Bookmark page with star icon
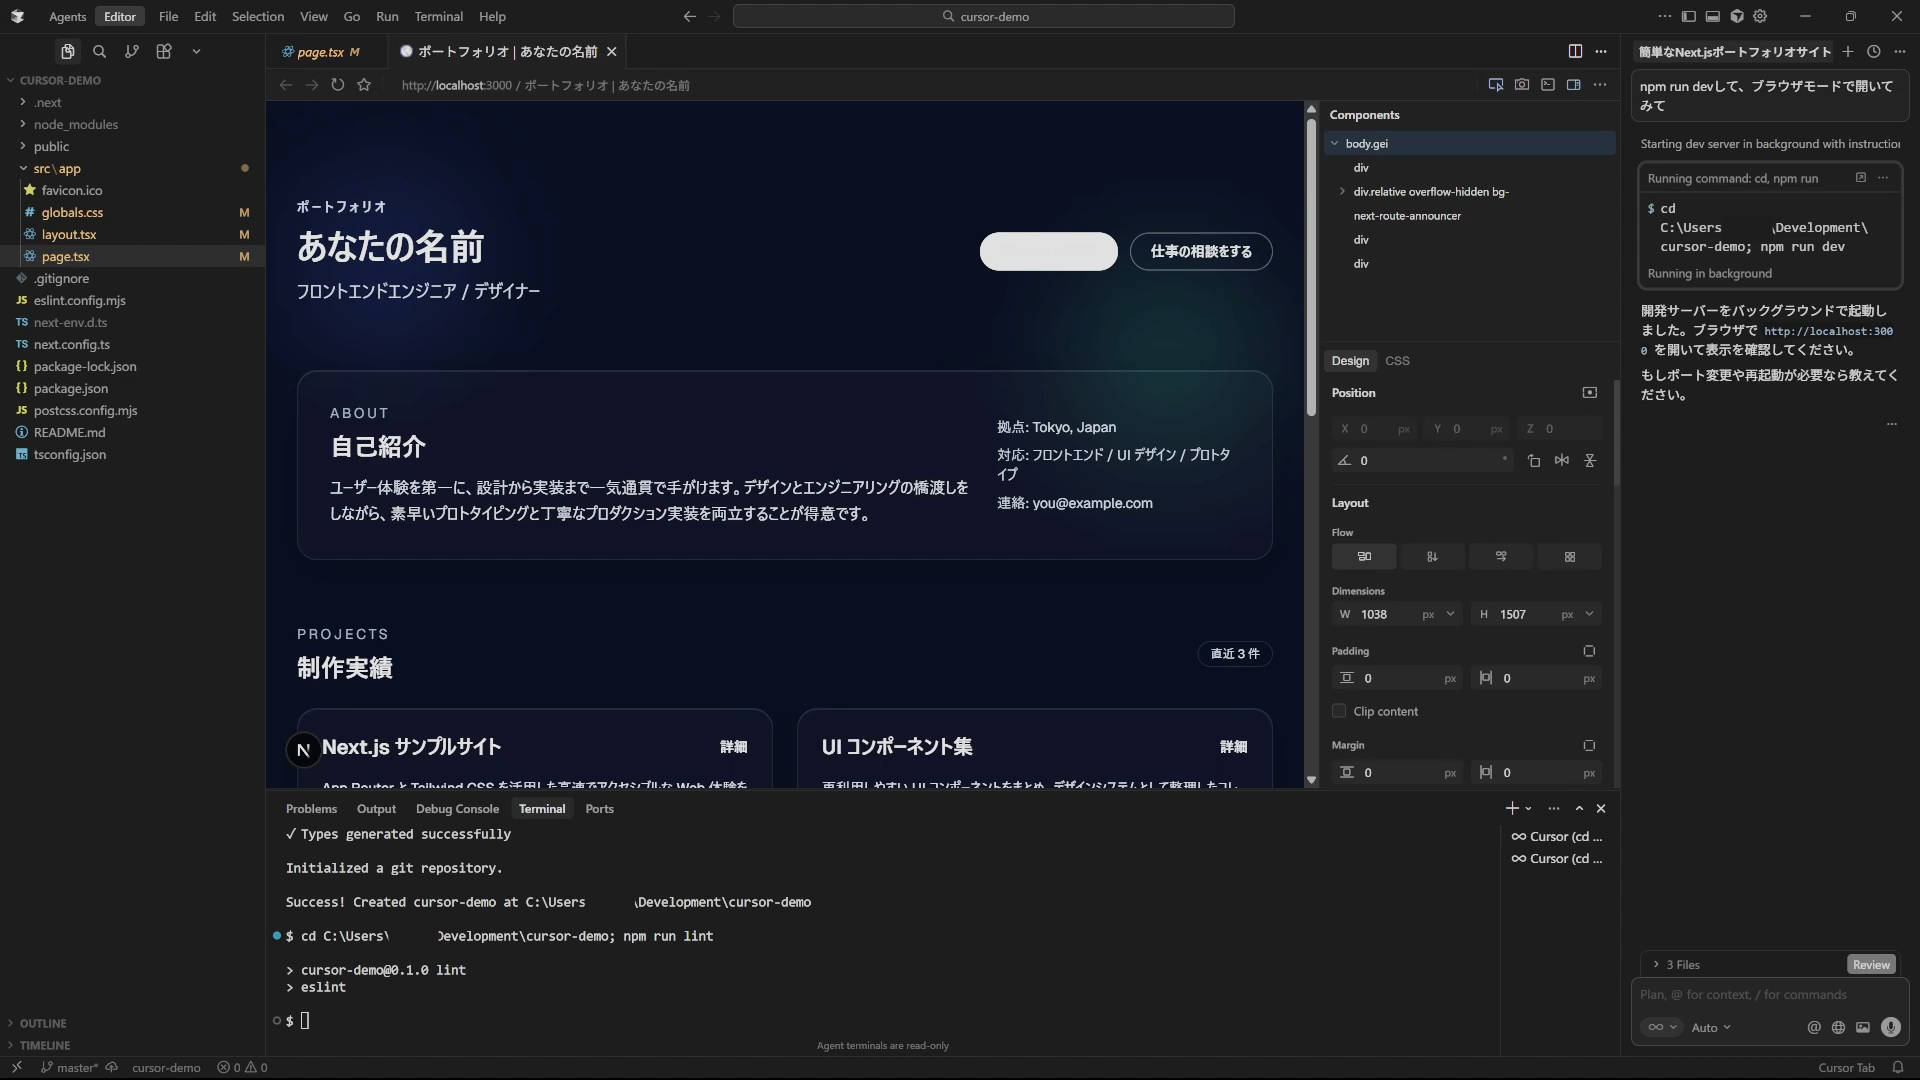 click(364, 85)
